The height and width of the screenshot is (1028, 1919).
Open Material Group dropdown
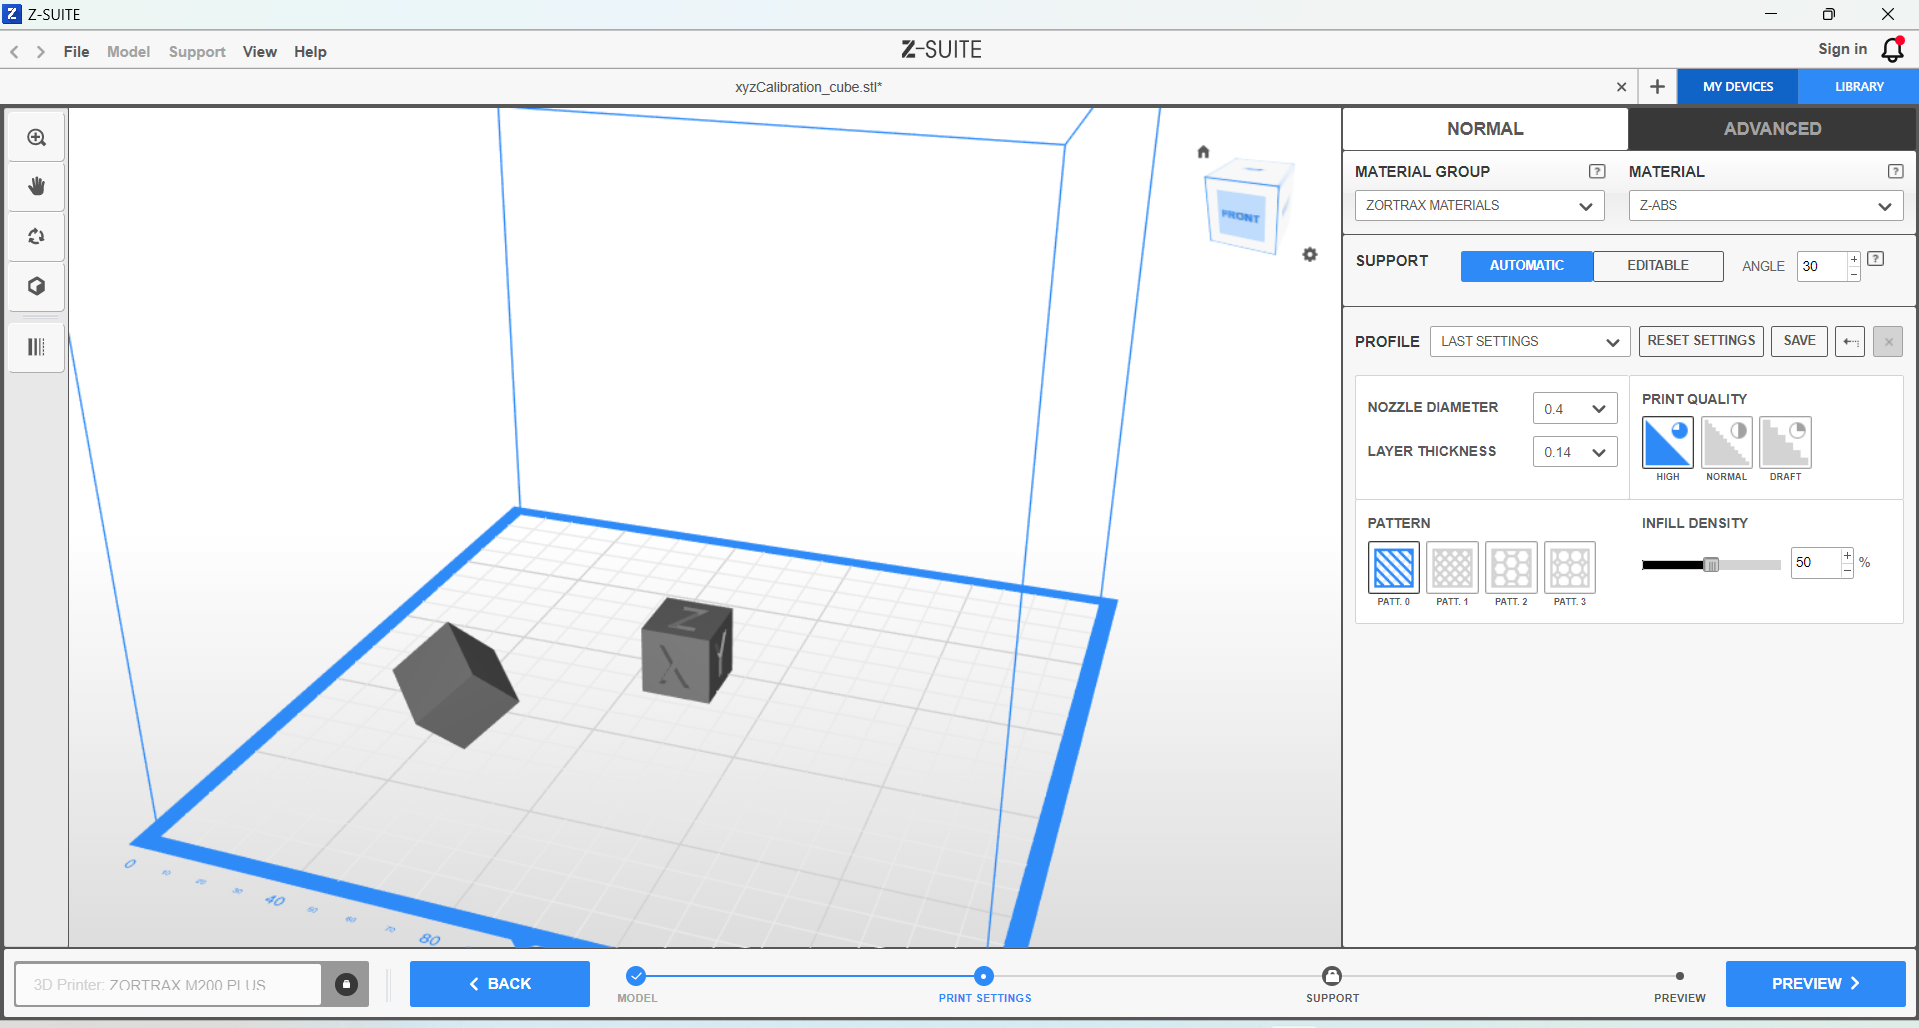1480,206
